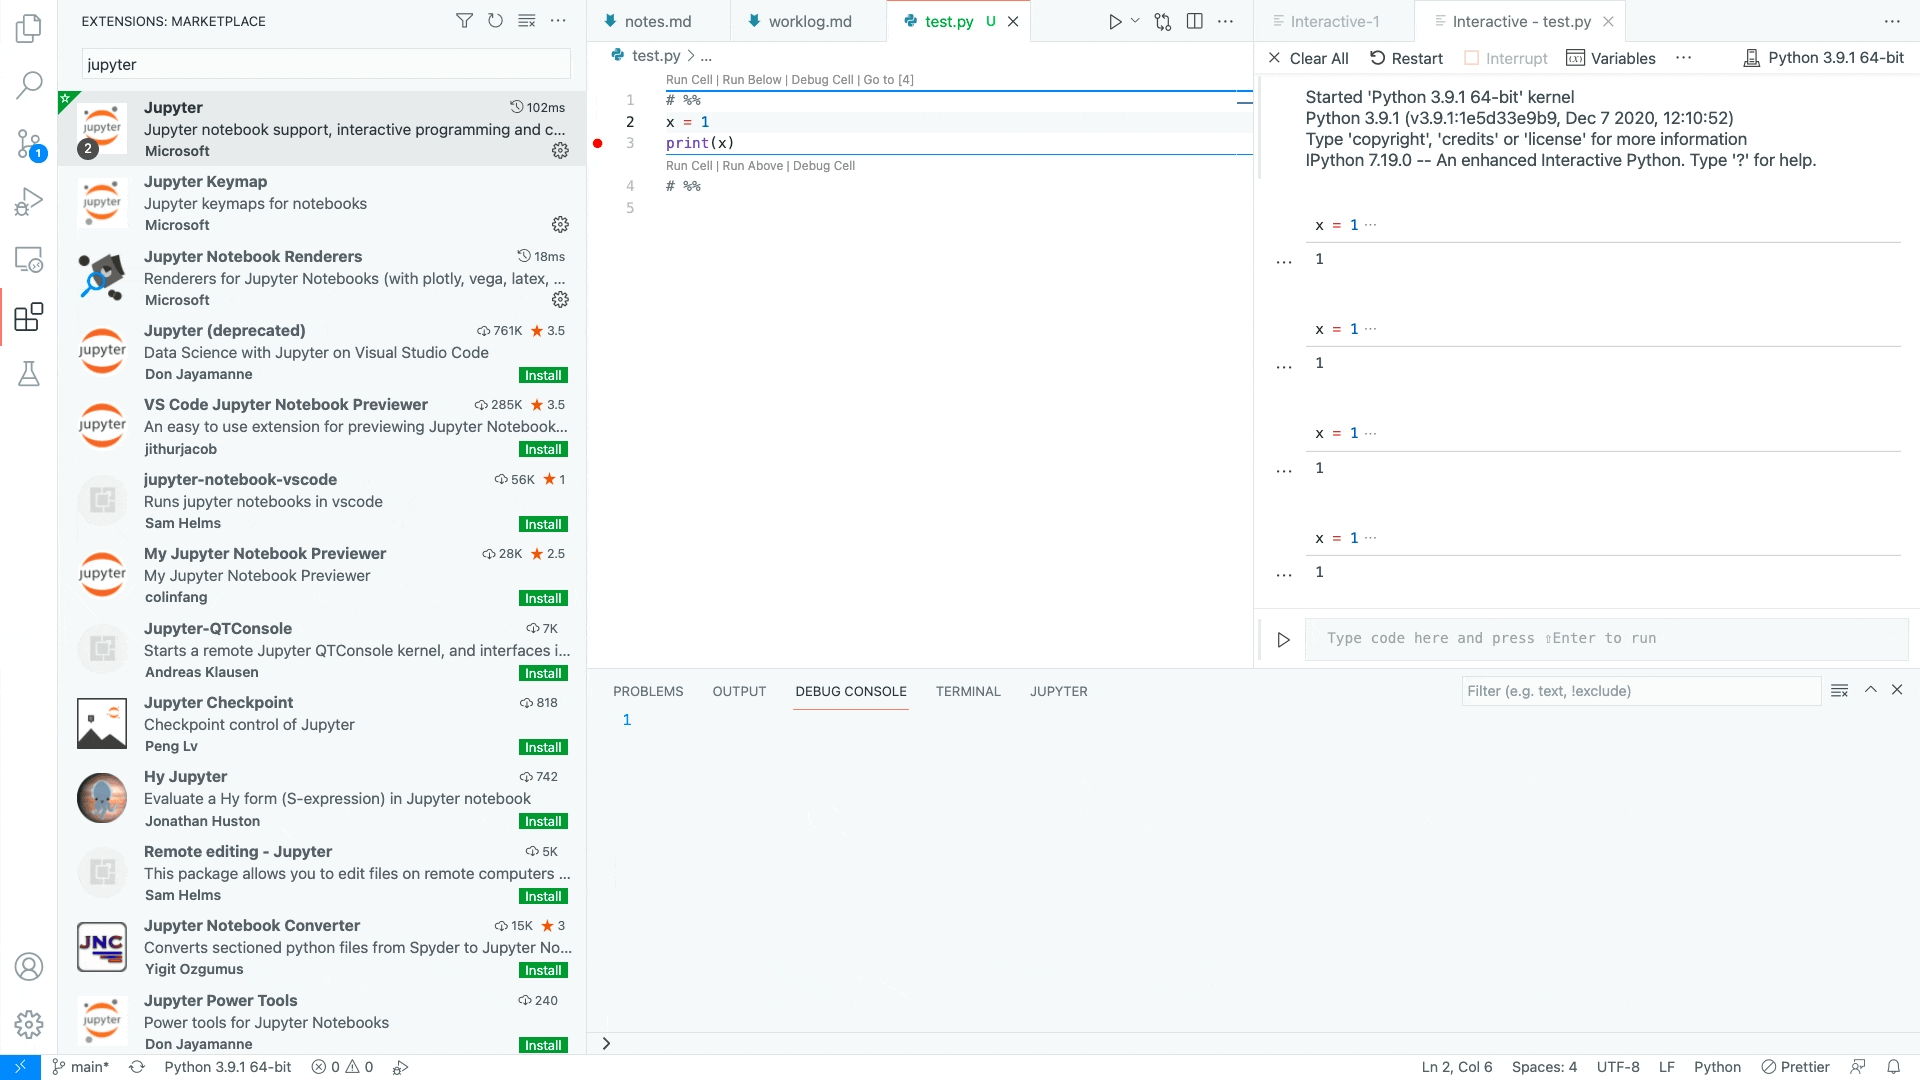
Task: Click the split editor icon
Action: 1194,21
